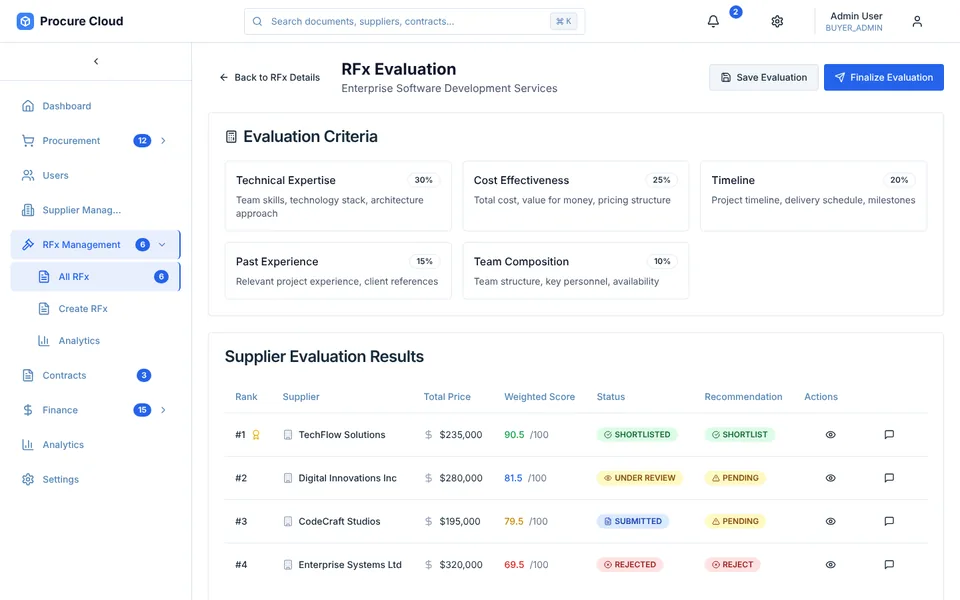Click the REJECTED status badge
The width and height of the screenshot is (960, 600).
point(629,564)
